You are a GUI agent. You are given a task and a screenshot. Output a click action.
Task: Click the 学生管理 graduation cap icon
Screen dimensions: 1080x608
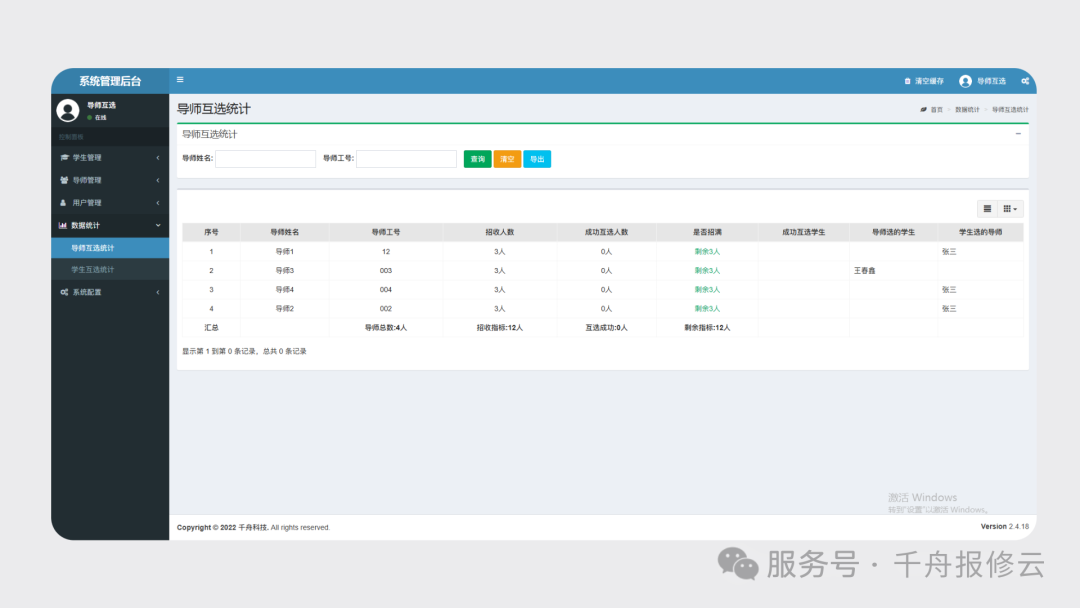[64, 158]
